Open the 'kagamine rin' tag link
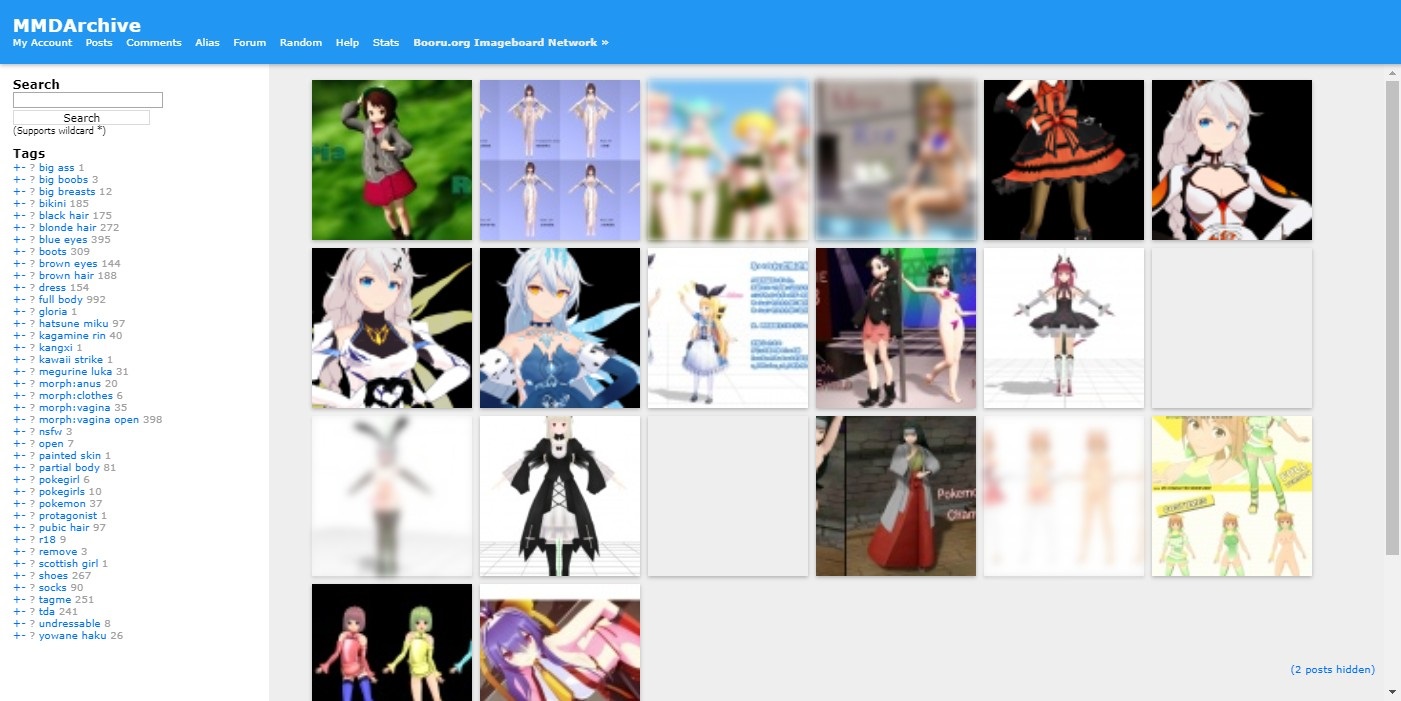This screenshot has height=701, width=1401. pyautogui.click(x=72, y=336)
